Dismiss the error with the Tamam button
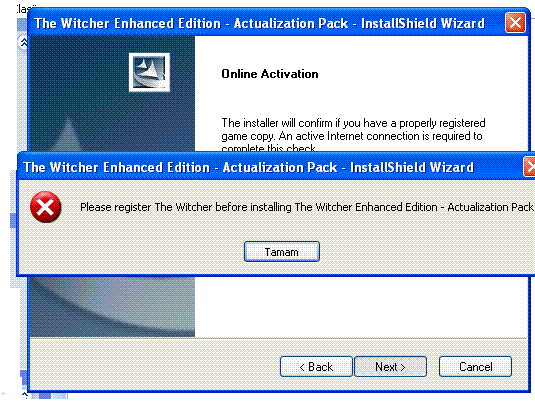The width and height of the screenshot is (535, 401). [x=282, y=252]
